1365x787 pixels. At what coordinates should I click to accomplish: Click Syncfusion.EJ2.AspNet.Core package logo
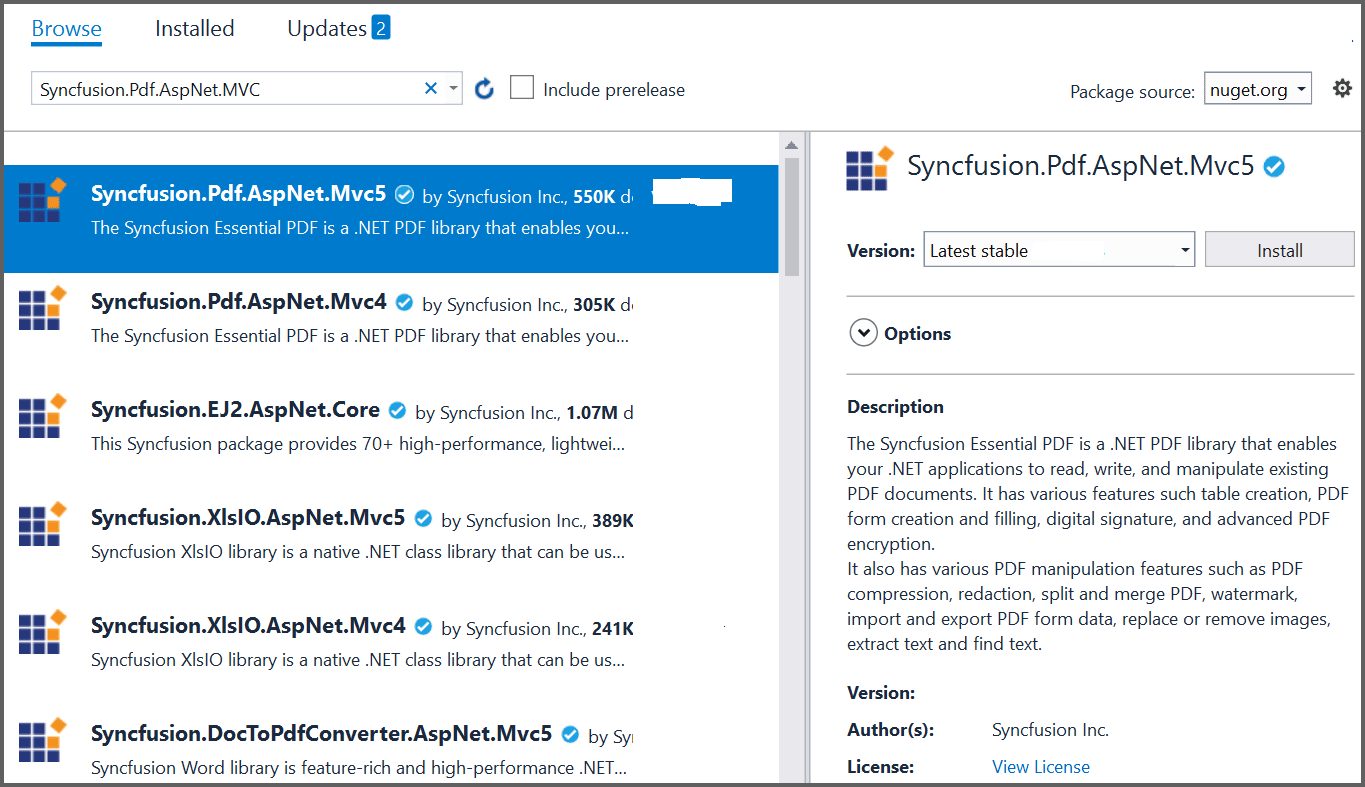[42, 416]
